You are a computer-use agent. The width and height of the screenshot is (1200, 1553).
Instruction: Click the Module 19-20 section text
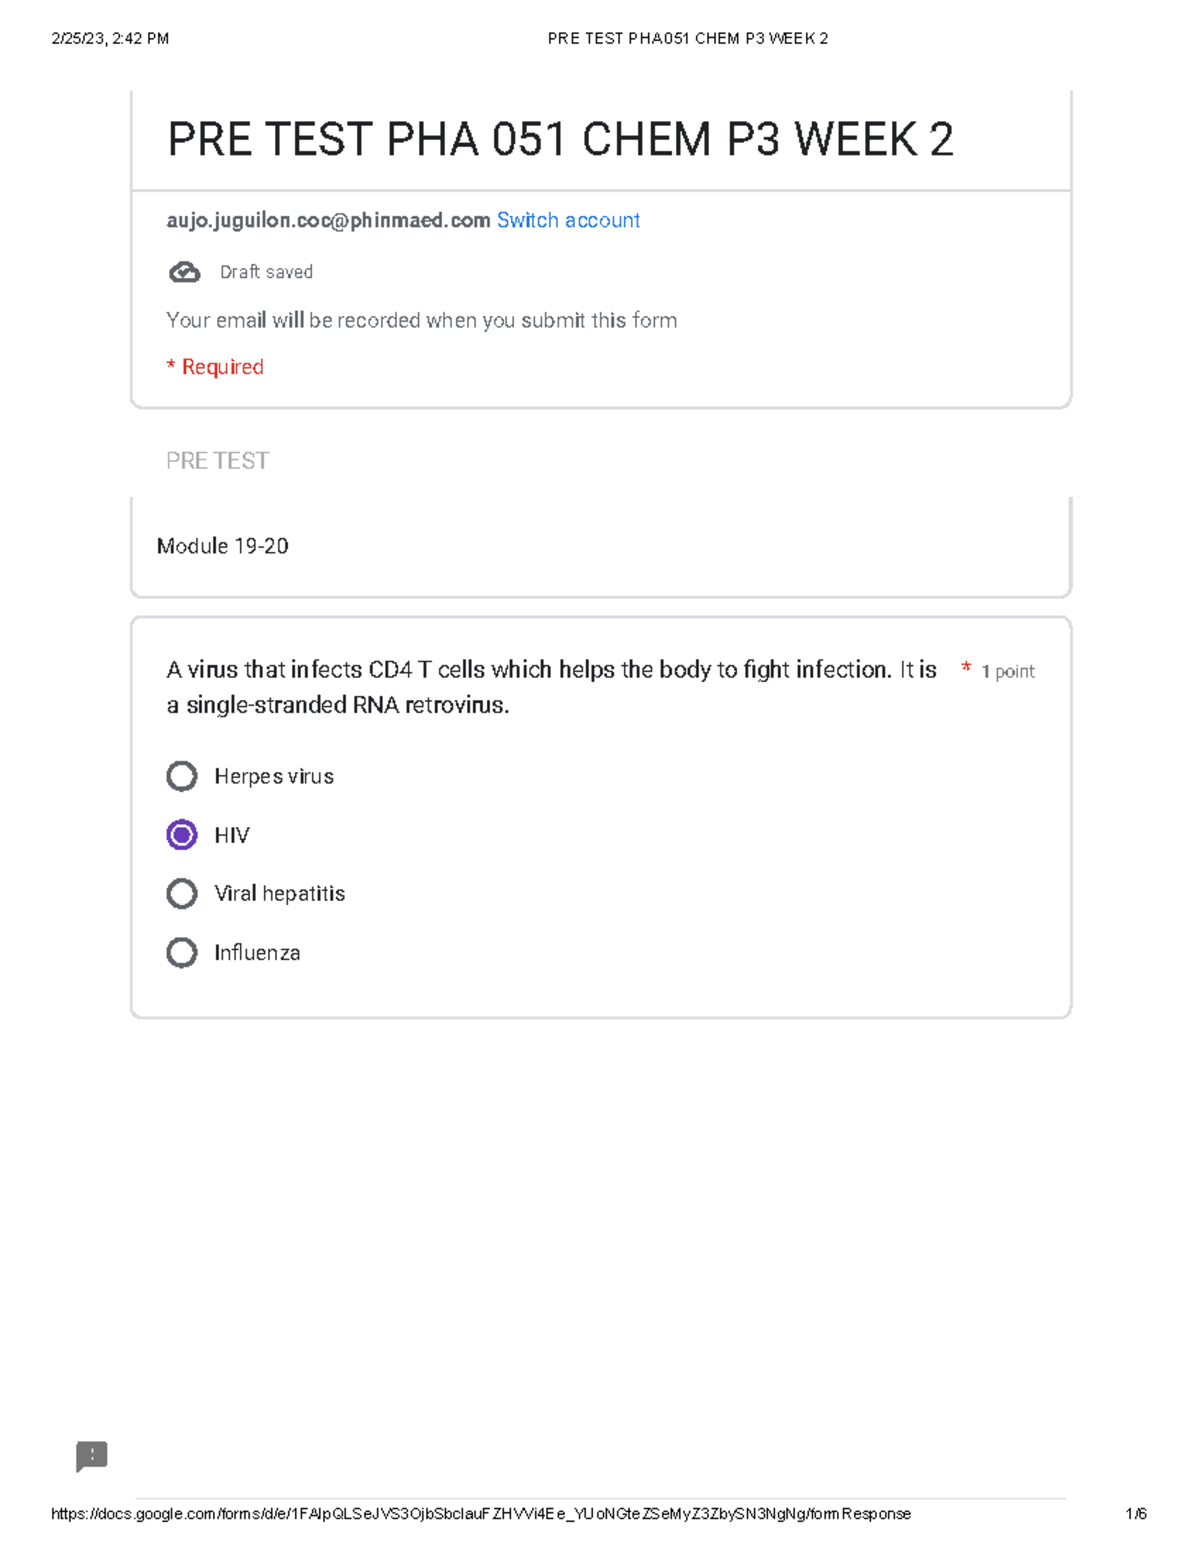pyautogui.click(x=222, y=546)
